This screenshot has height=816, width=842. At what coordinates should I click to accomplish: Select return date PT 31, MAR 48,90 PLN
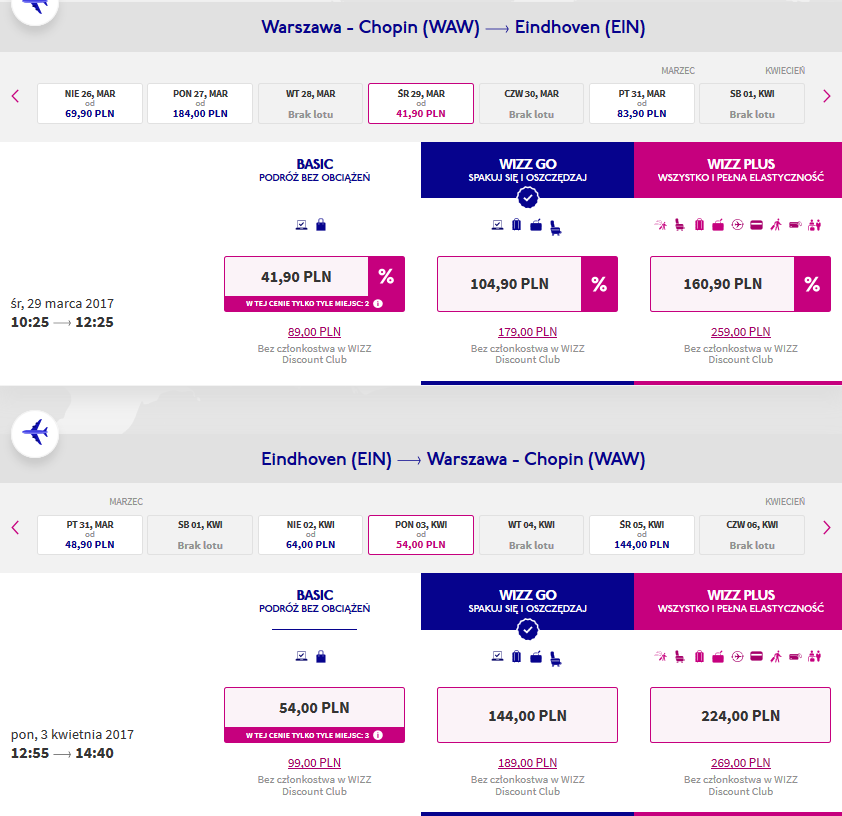(90, 535)
